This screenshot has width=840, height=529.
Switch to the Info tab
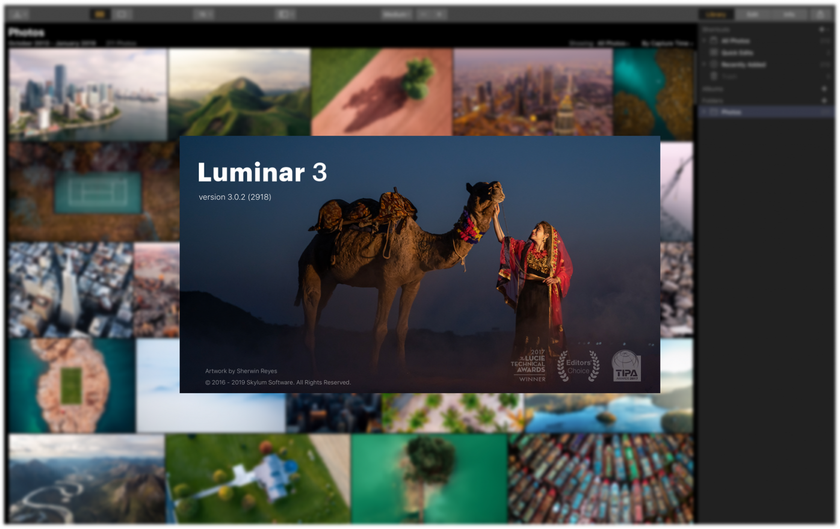tap(789, 14)
